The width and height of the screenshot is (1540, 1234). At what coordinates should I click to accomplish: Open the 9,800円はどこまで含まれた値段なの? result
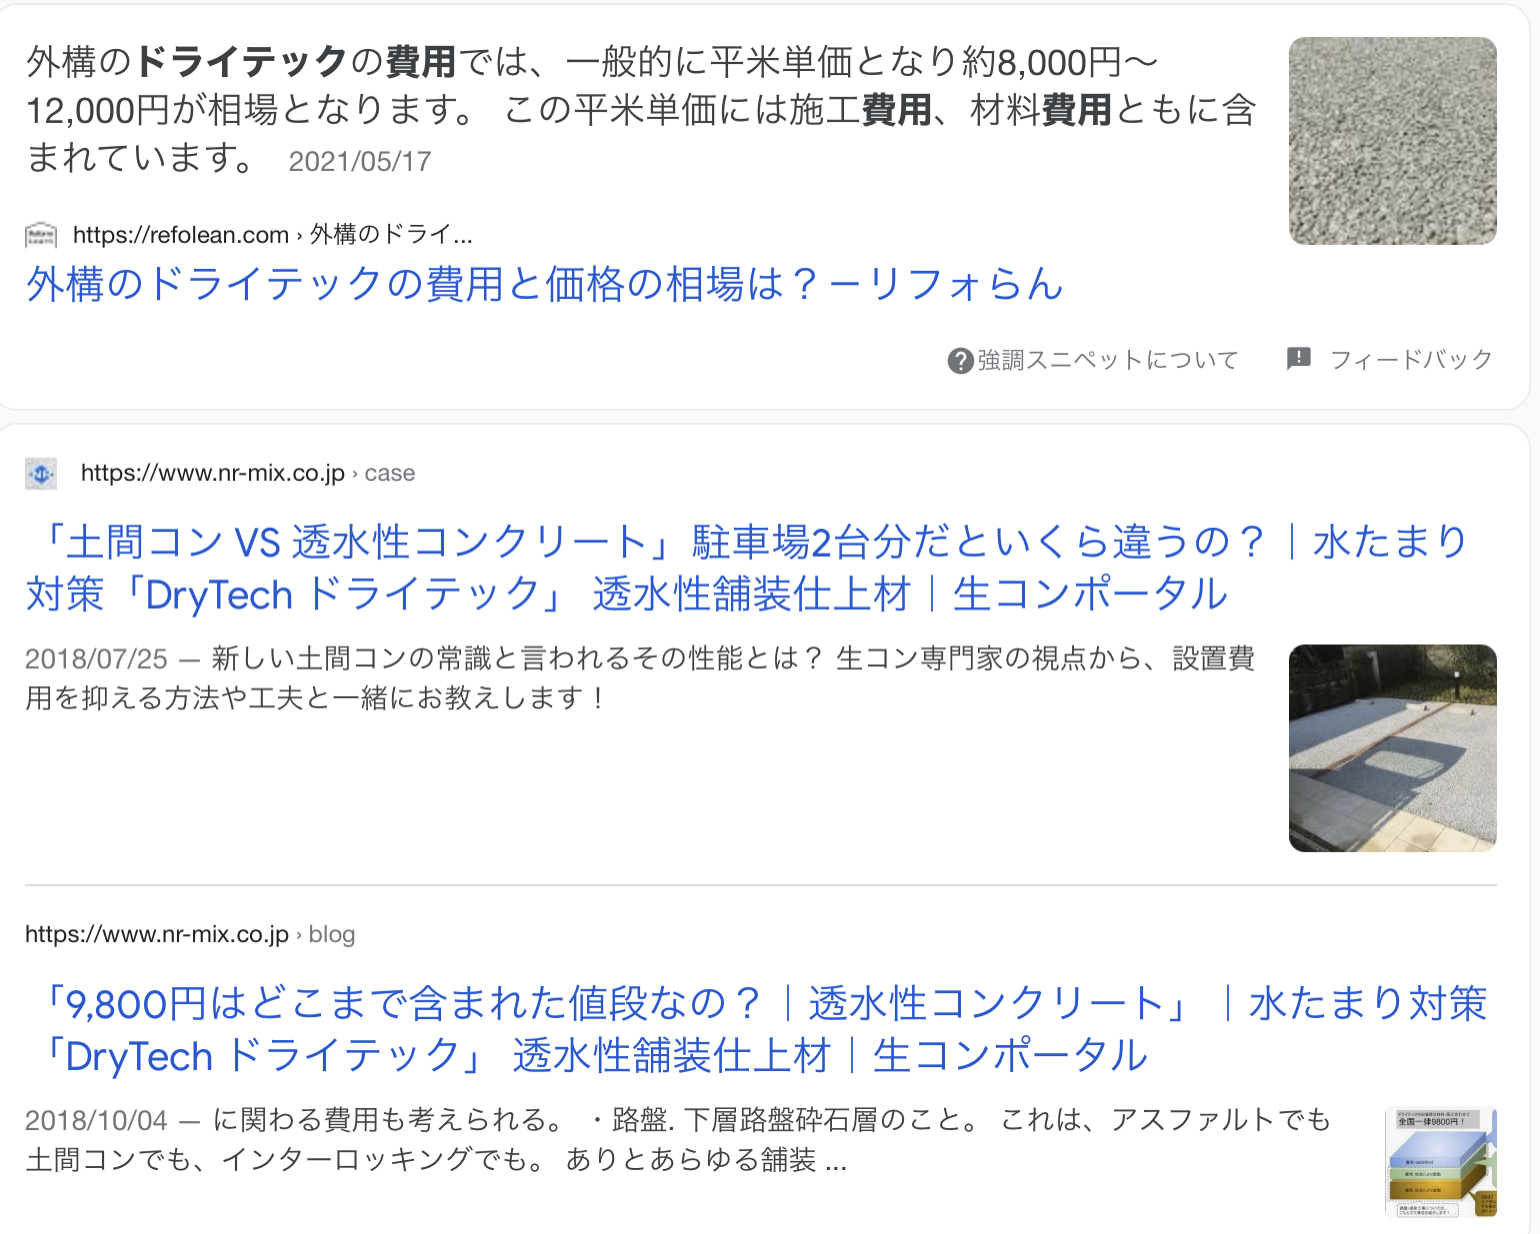(756, 1029)
